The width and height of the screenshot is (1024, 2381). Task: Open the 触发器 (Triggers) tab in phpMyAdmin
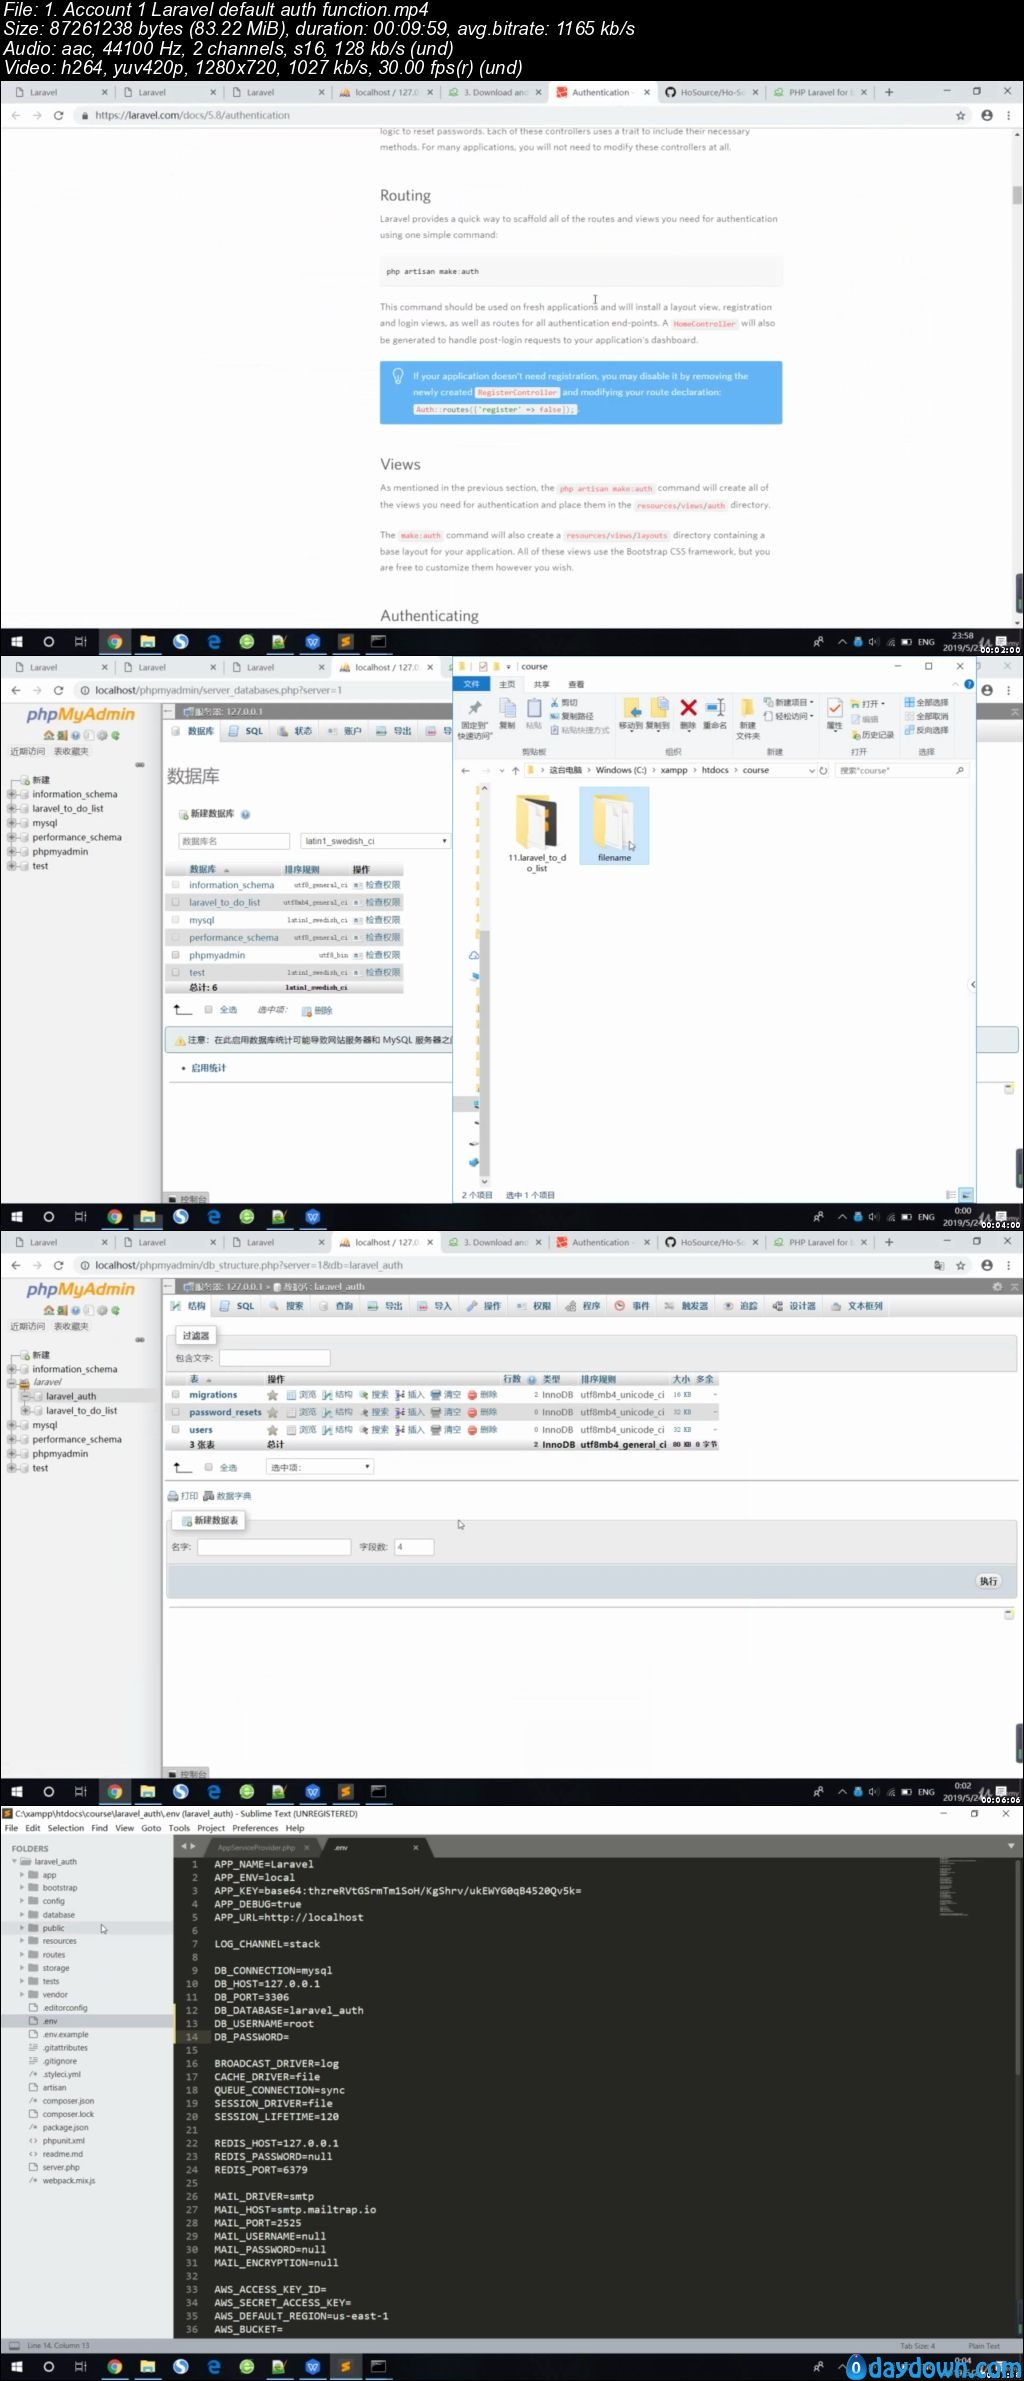point(687,1306)
